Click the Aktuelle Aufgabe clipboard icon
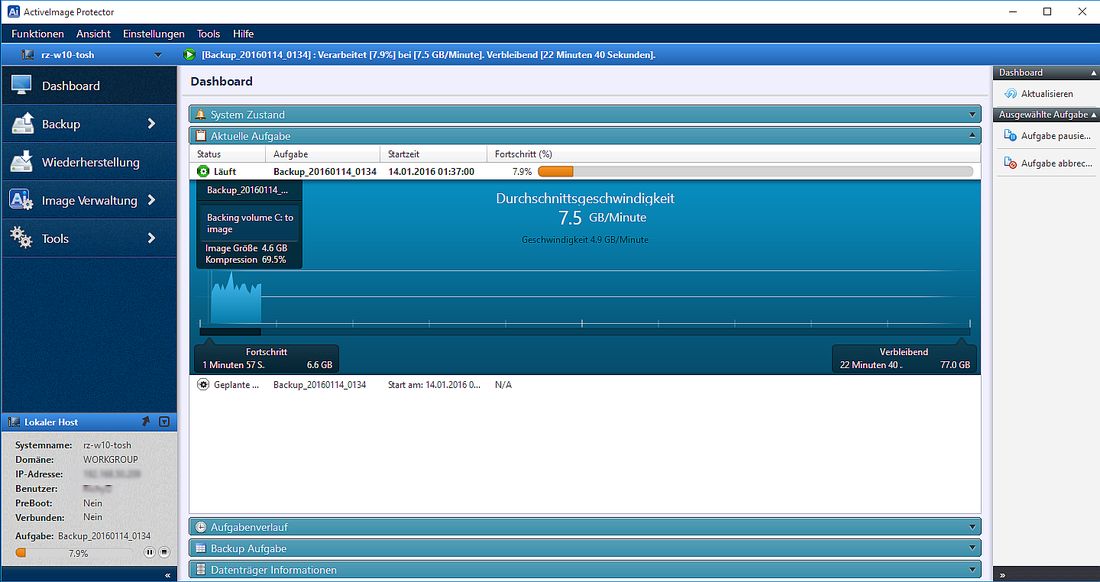The width and height of the screenshot is (1100, 582). click(201, 136)
